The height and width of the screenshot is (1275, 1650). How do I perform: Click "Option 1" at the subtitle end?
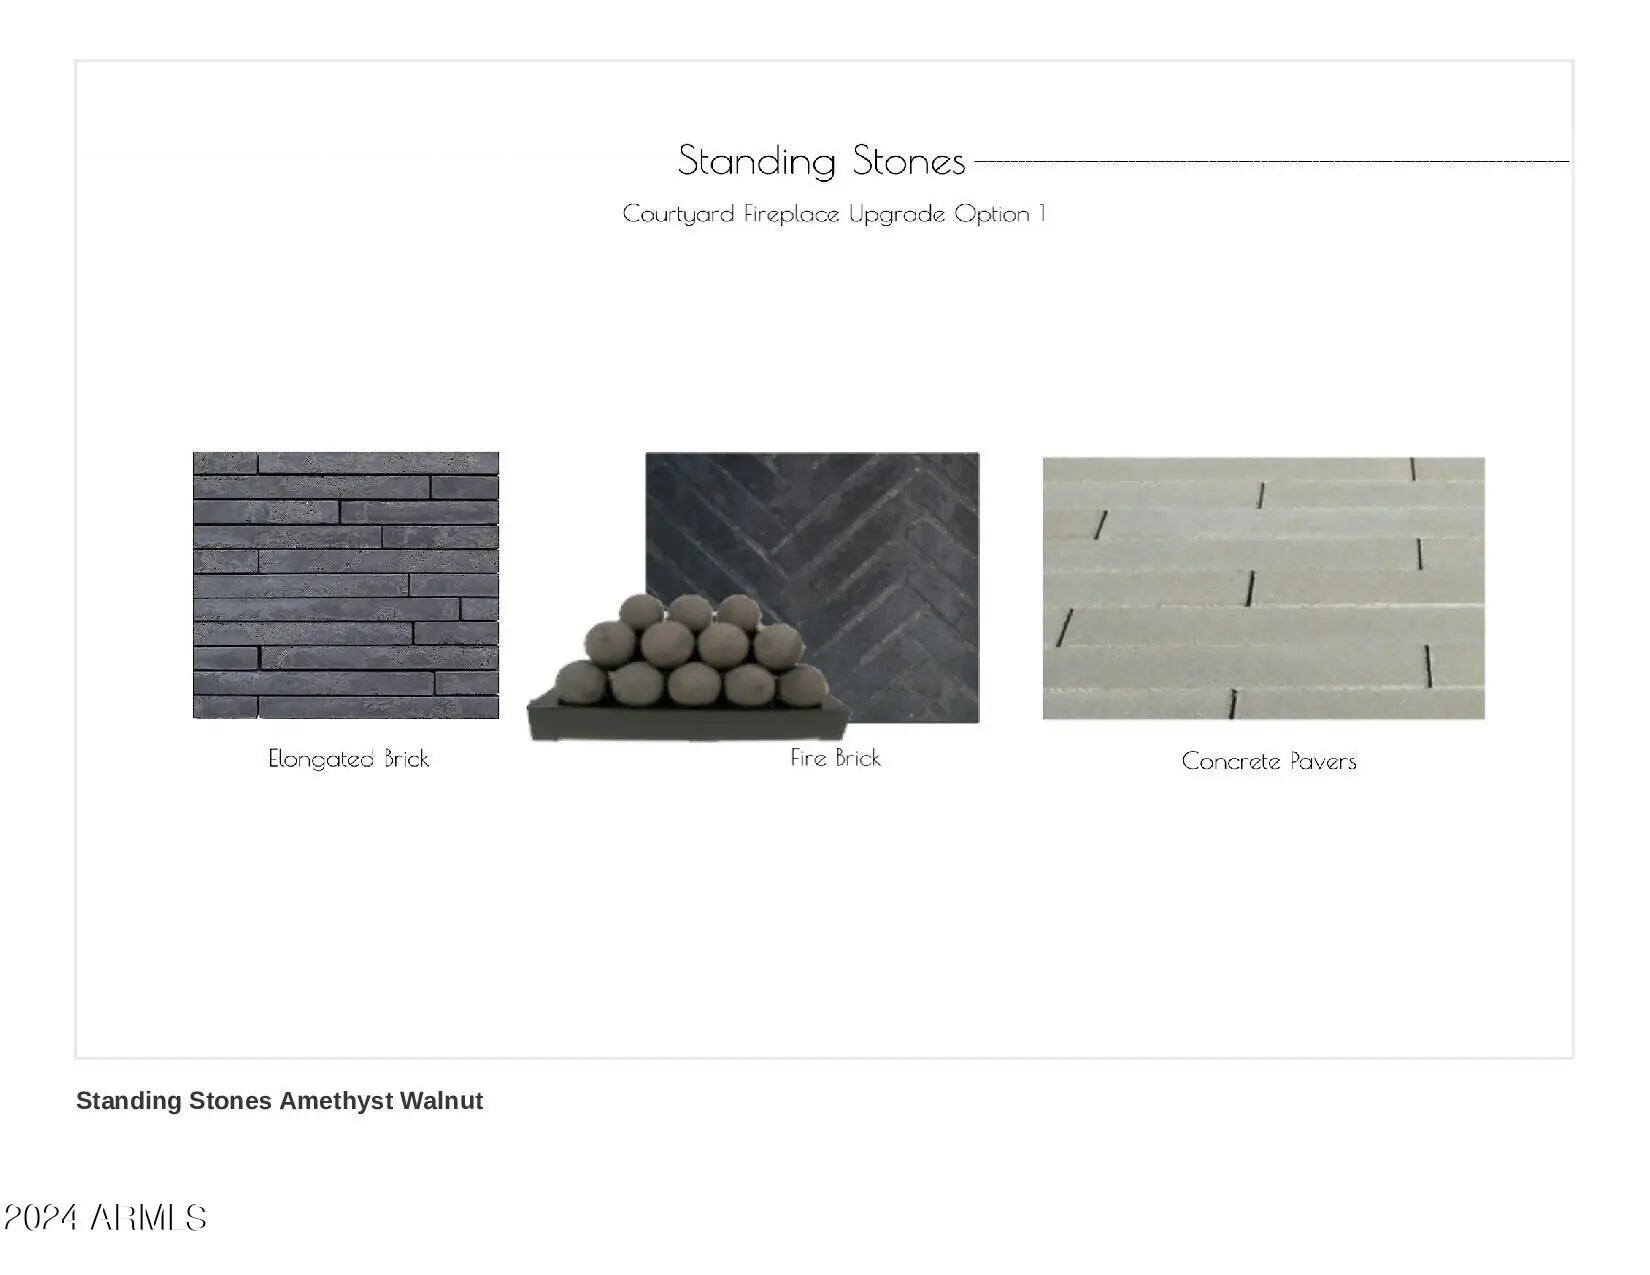click(x=1000, y=214)
